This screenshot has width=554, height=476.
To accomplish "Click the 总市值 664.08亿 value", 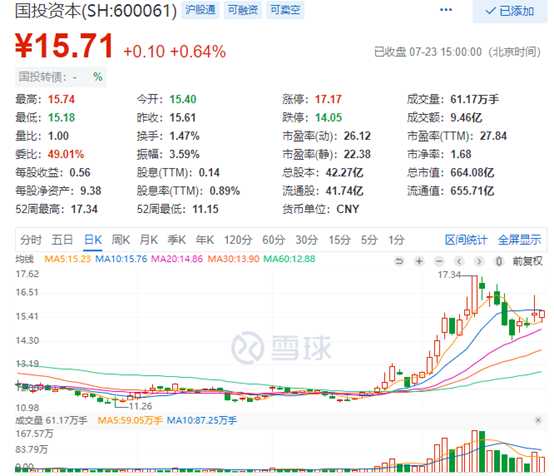I will point(472,172).
